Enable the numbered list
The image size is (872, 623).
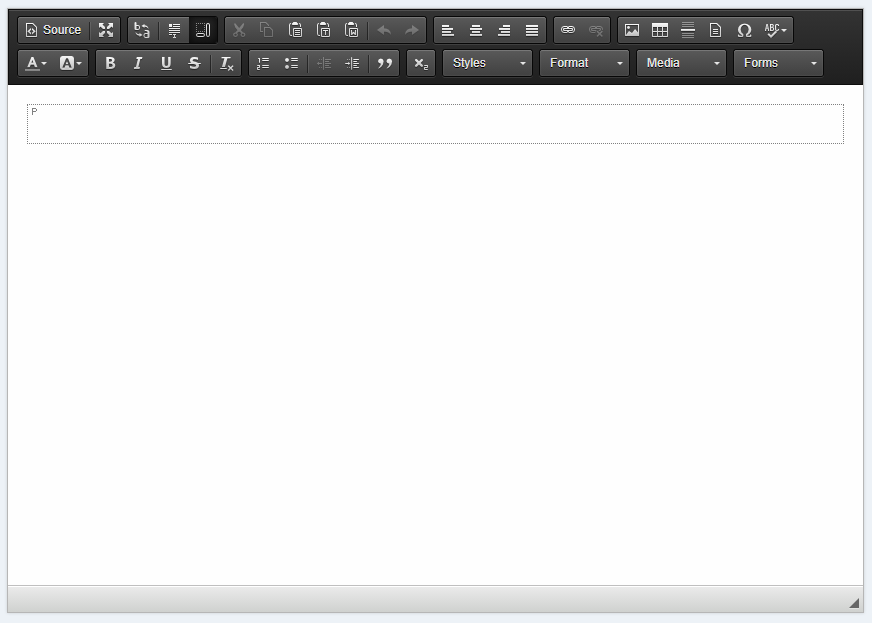[x=262, y=62]
